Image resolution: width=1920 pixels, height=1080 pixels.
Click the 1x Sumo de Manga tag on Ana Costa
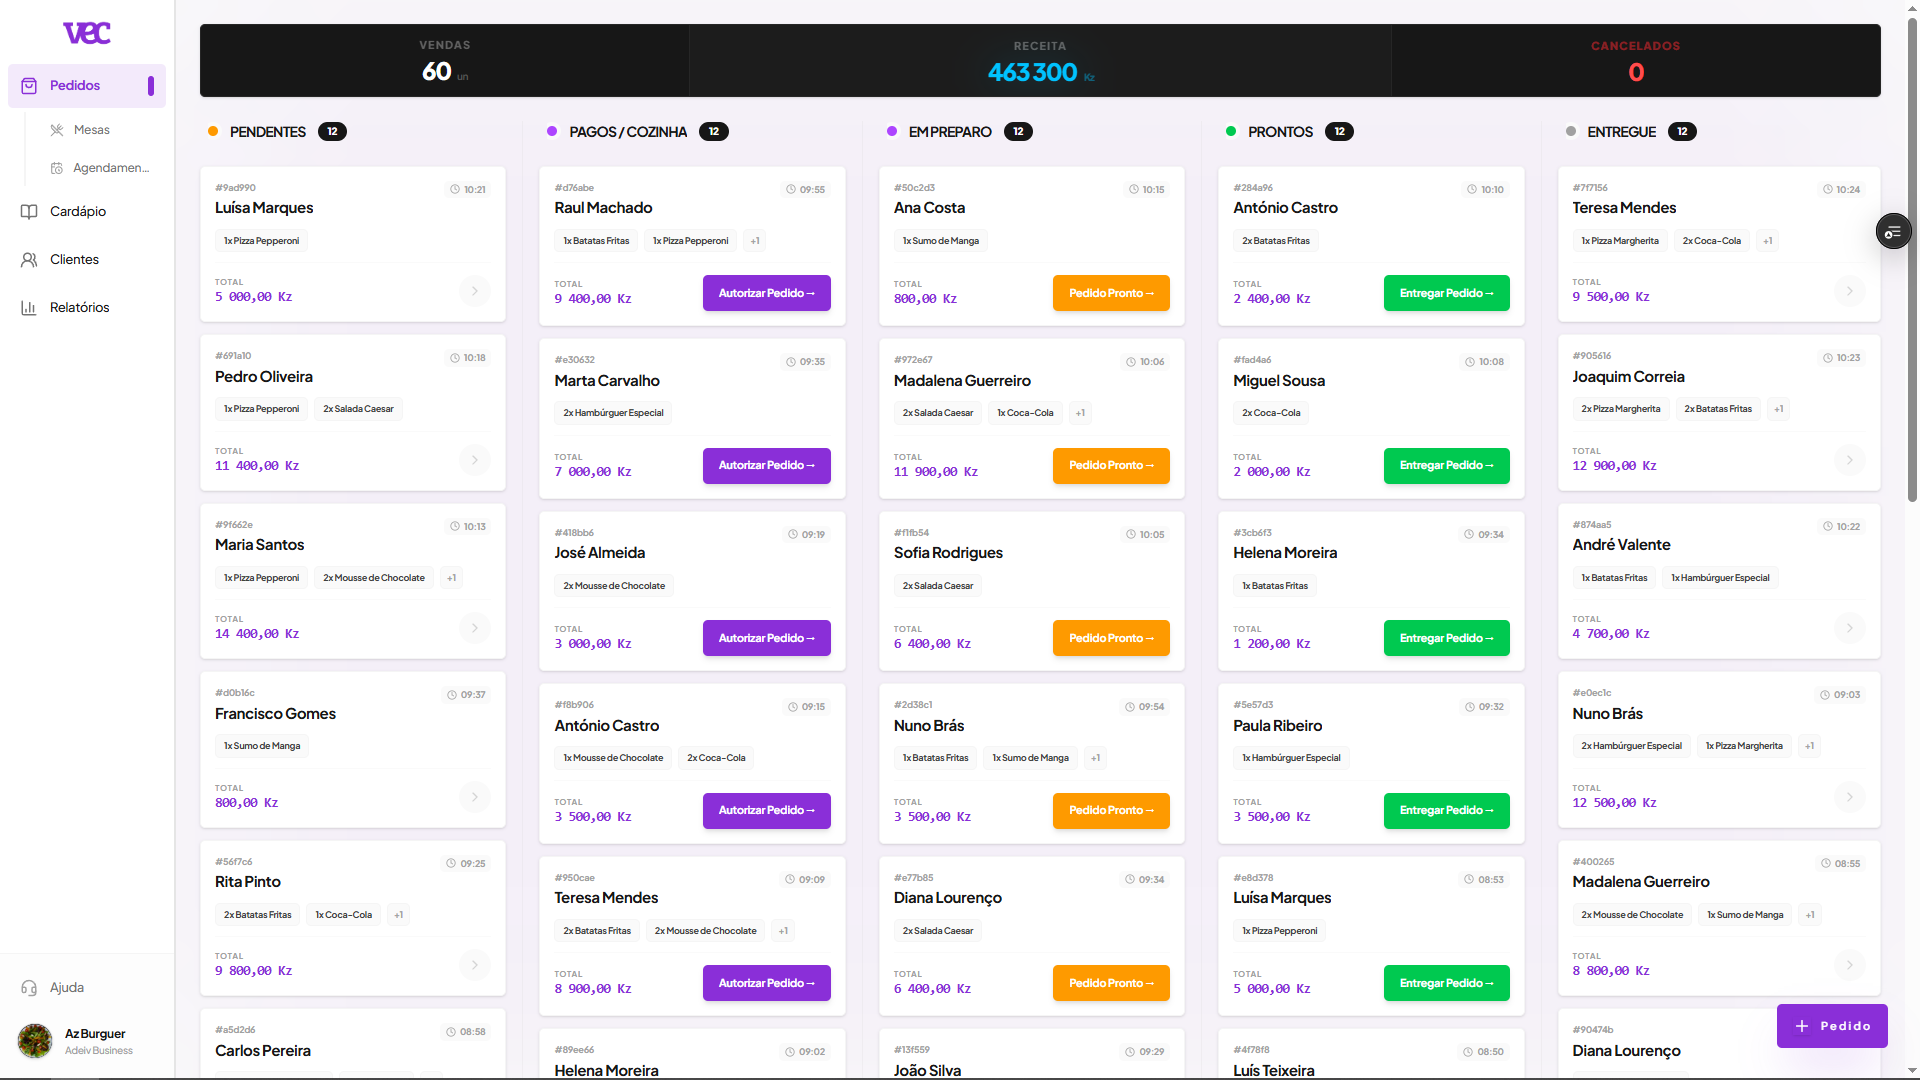click(x=941, y=241)
